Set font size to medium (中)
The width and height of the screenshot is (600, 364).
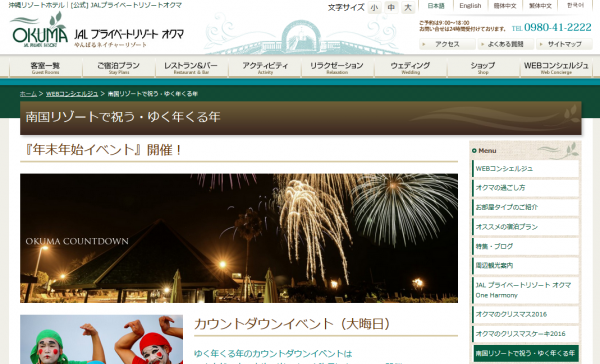pos(391,8)
